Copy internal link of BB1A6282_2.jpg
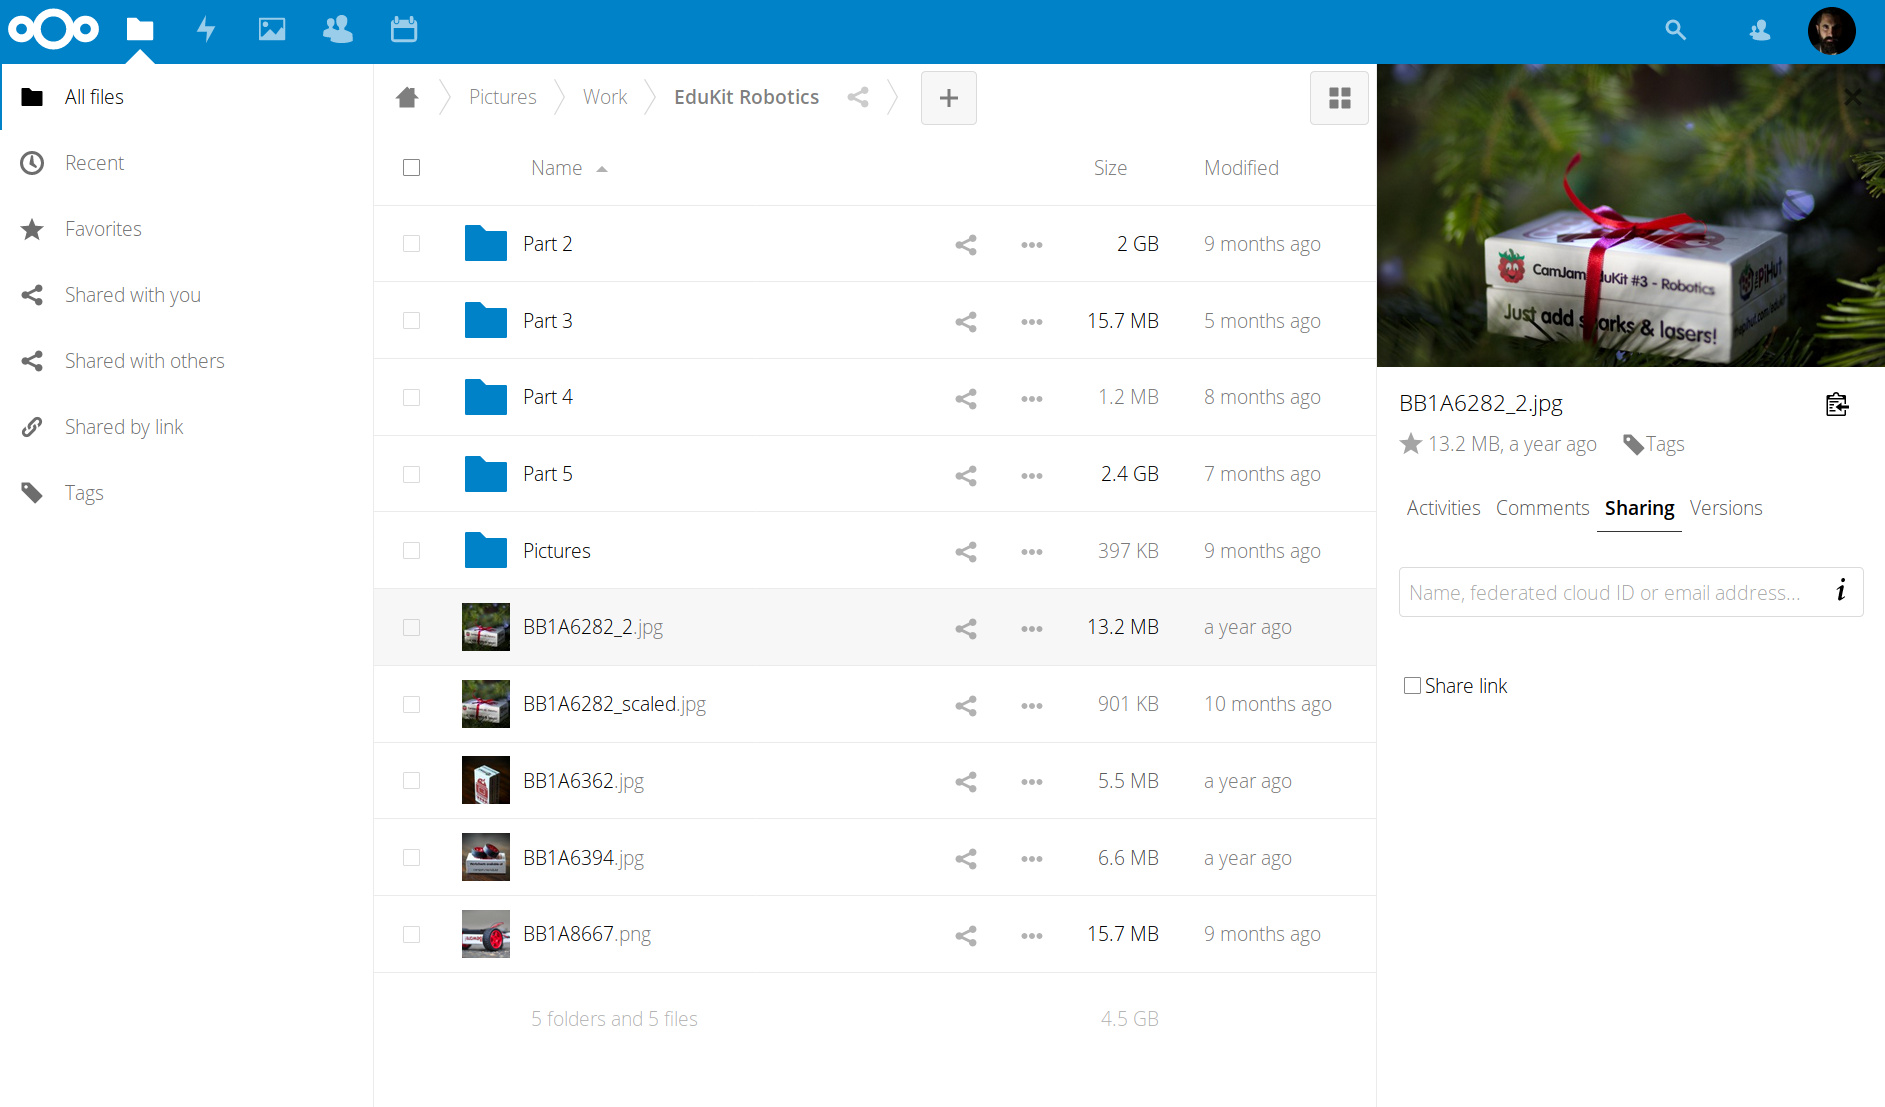 (x=1837, y=404)
